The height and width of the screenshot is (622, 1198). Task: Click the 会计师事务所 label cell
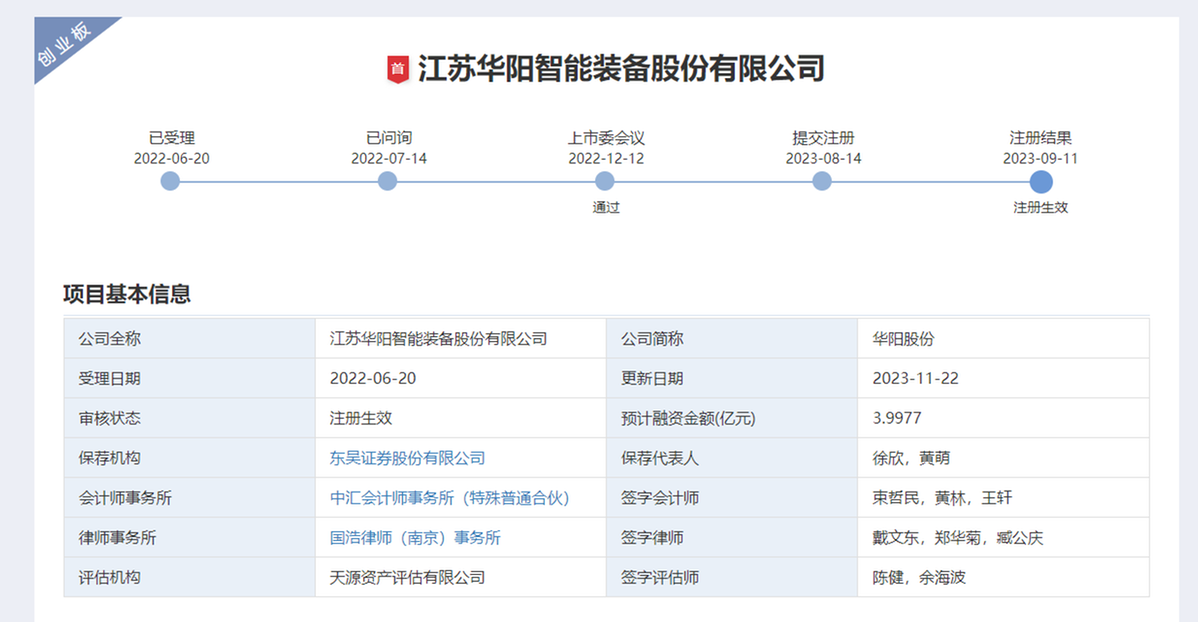pos(189,497)
